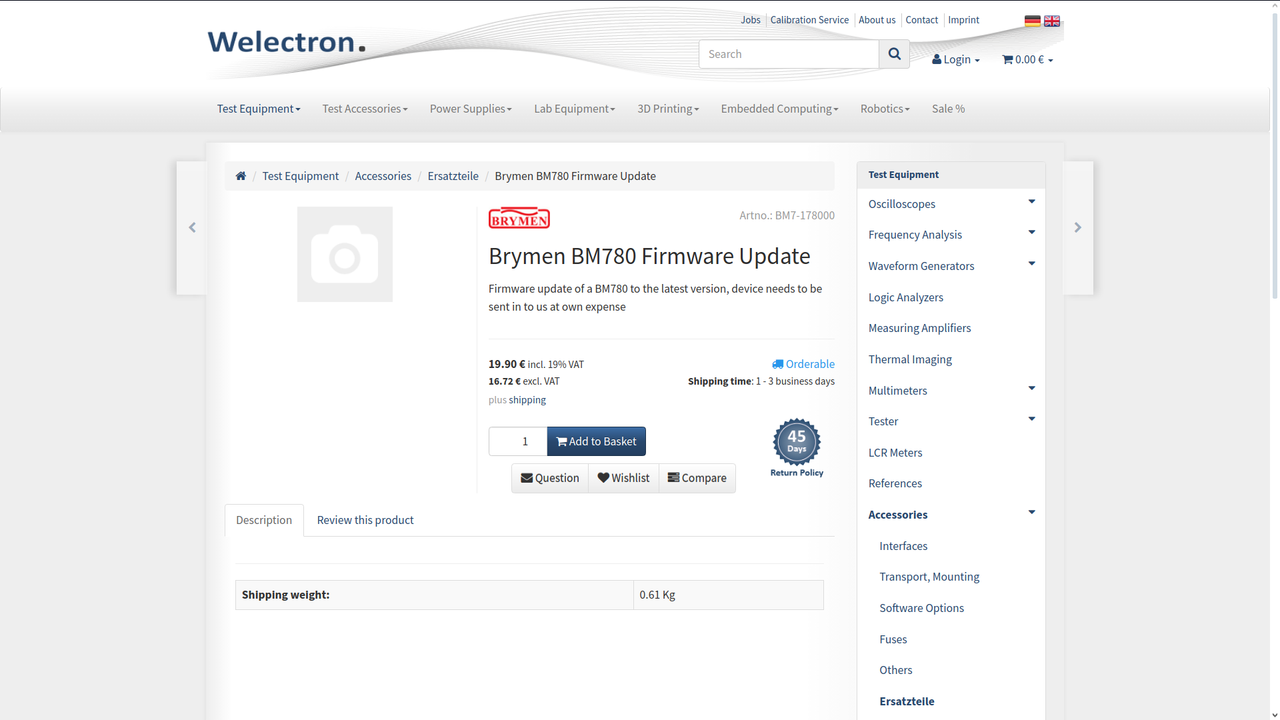Go to home via breadcrumb house icon

[241, 176]
